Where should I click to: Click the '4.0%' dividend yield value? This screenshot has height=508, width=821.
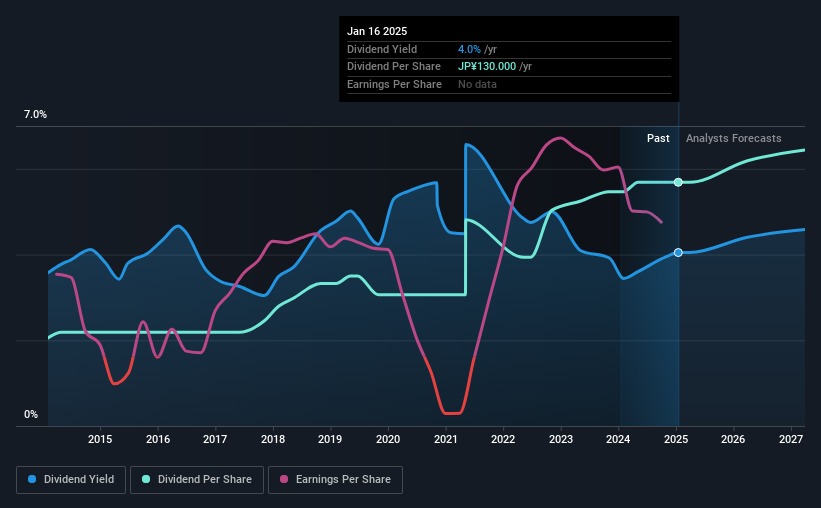[x=469, y=49]
